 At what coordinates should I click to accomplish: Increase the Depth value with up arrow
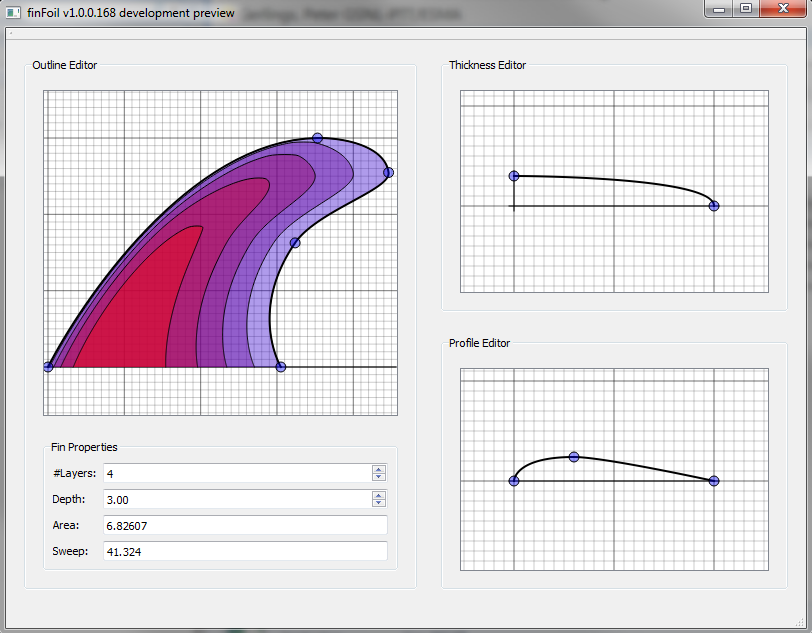[x=378, y=495]
